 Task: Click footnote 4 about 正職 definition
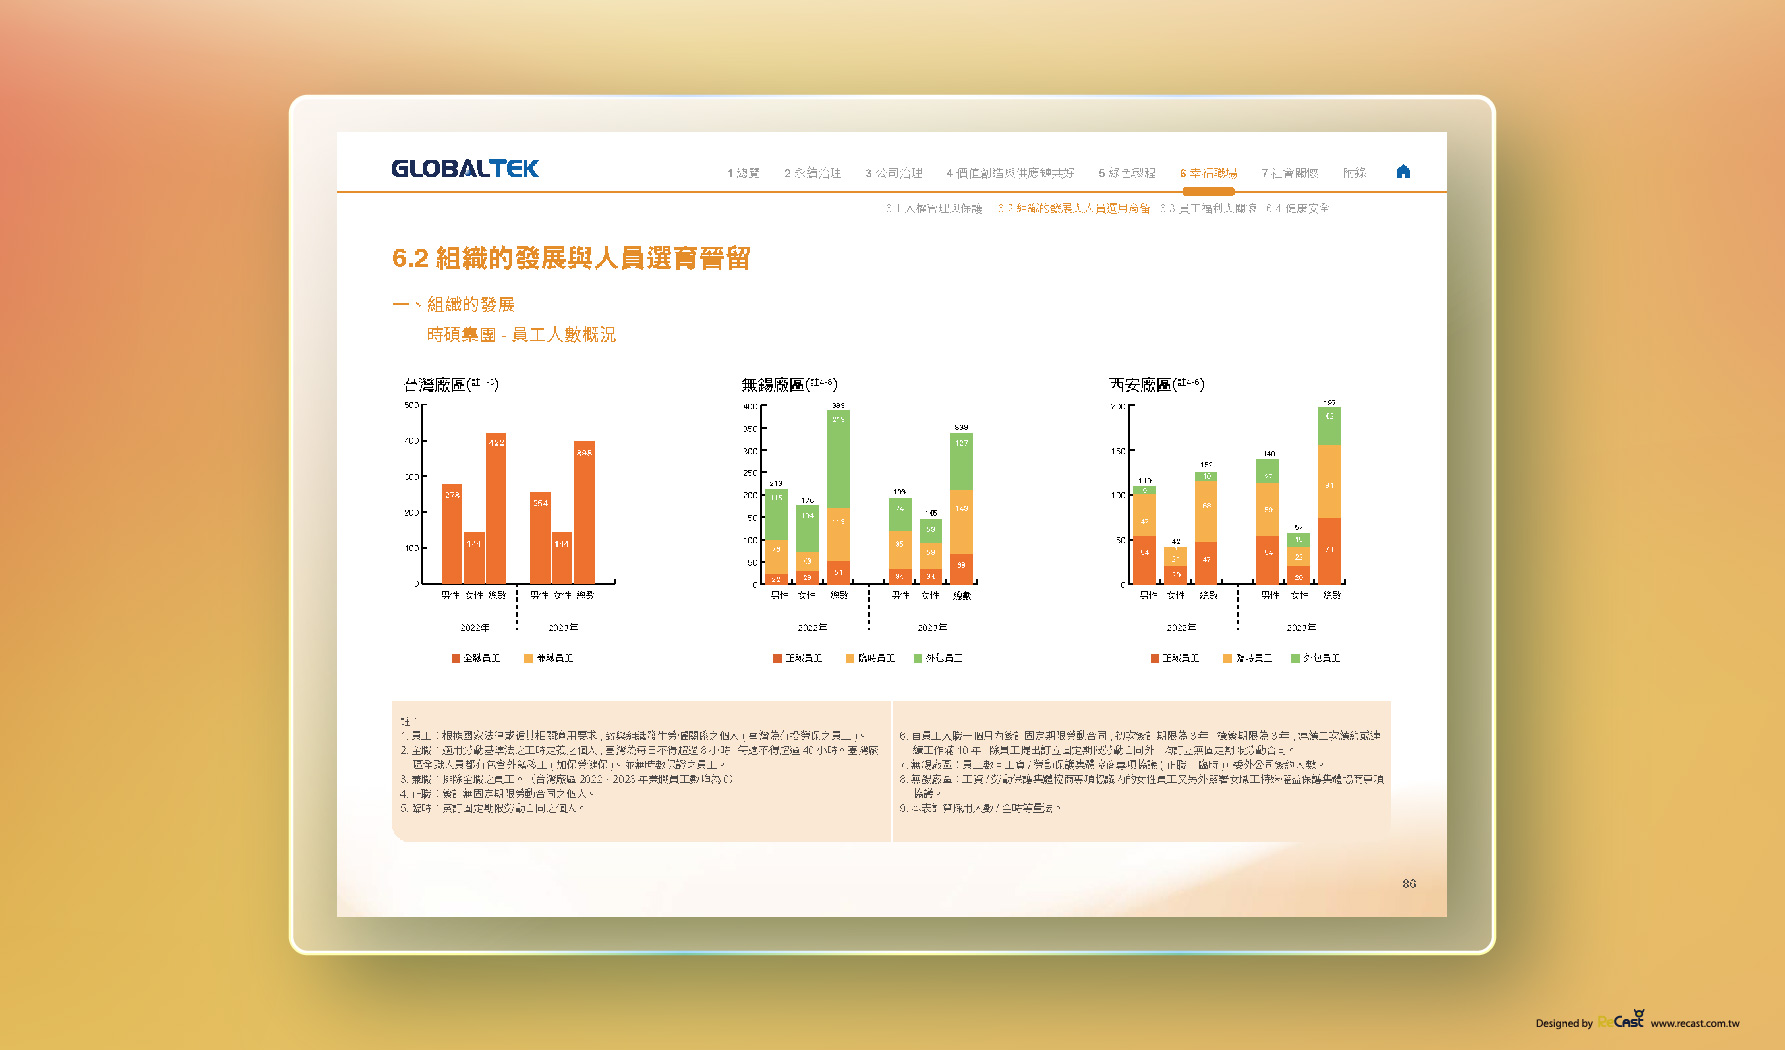497,794
